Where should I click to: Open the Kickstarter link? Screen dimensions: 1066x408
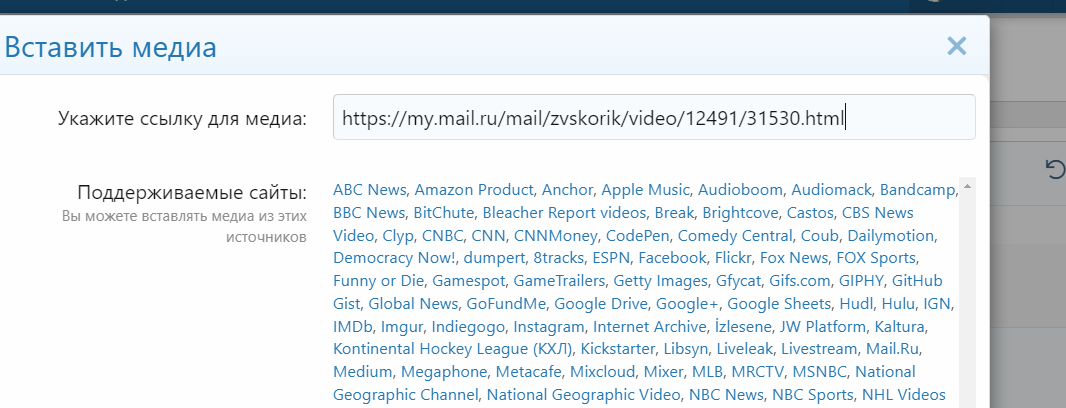616,349
